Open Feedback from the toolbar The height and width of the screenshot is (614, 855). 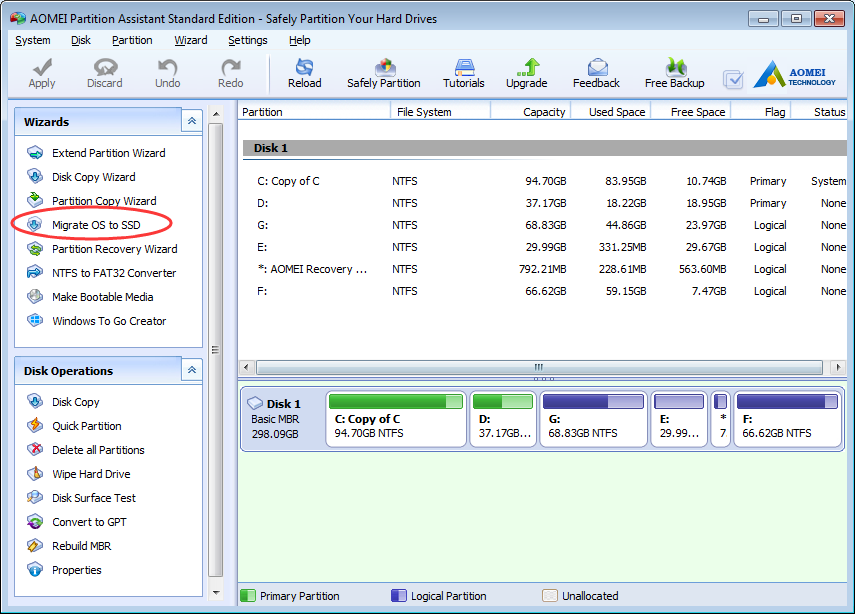pos(597,74)
